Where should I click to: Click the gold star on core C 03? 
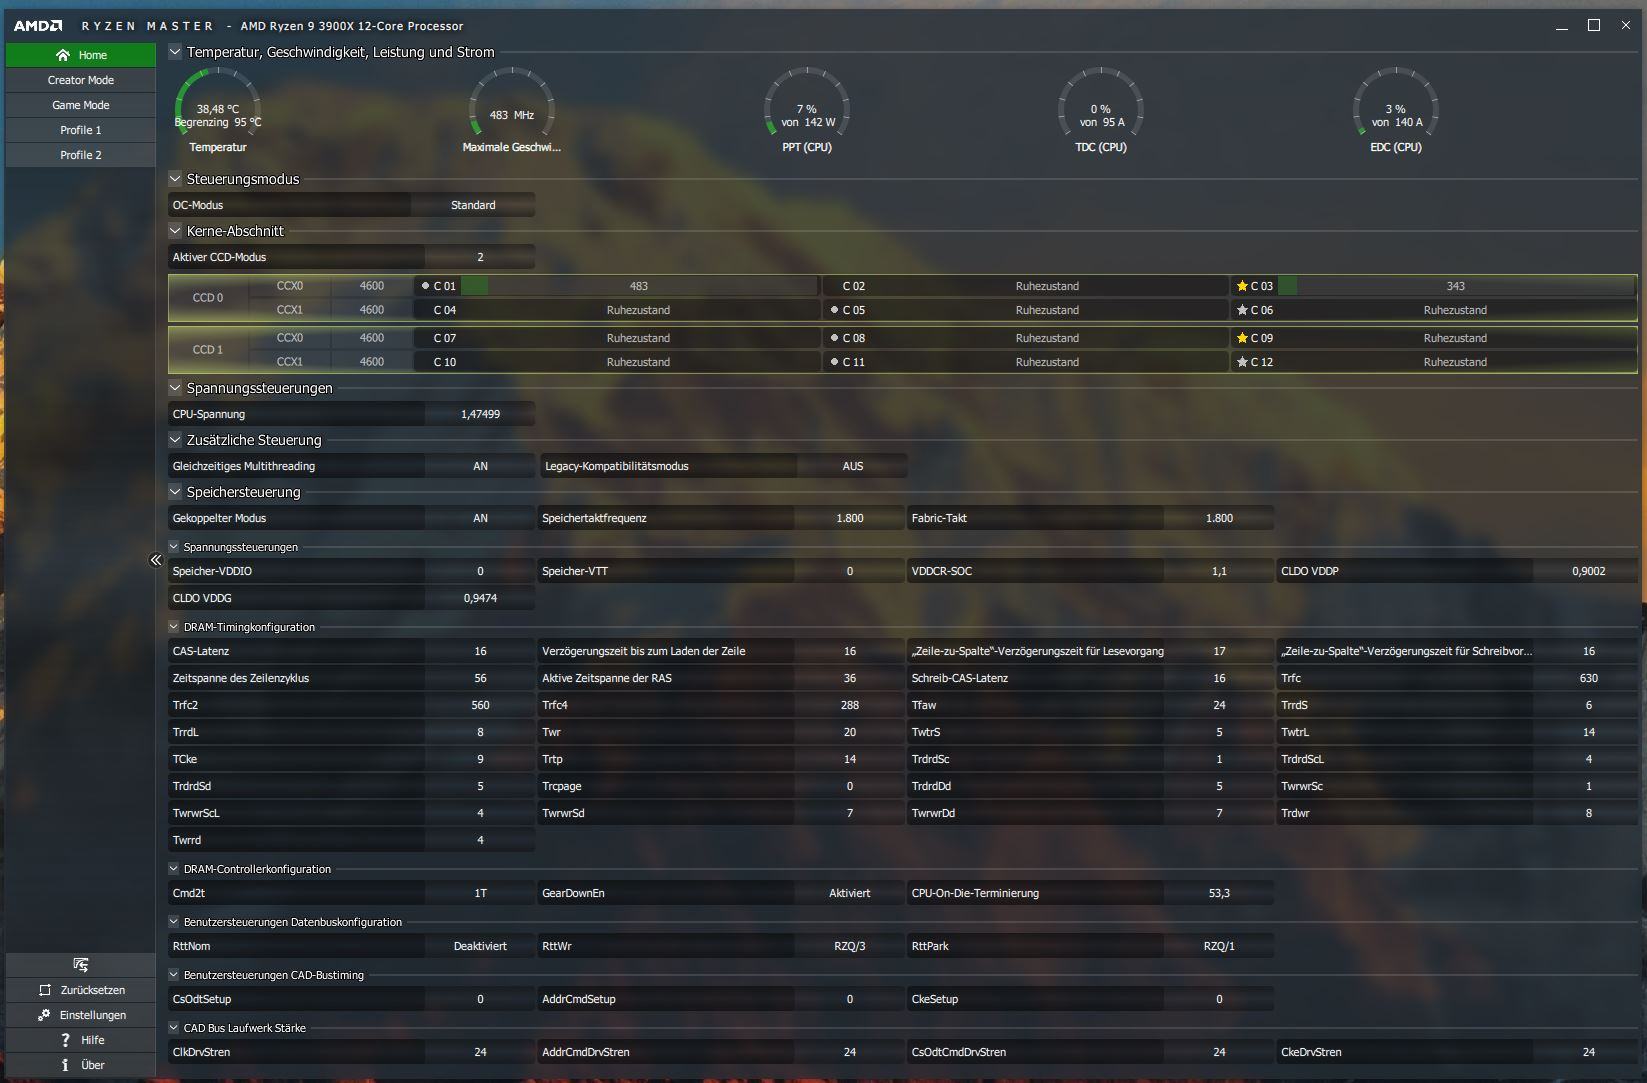click(x=1242, y=286)
